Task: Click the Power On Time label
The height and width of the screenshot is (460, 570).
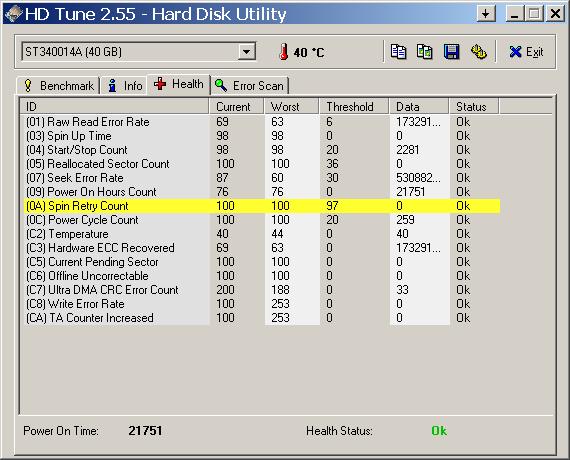Action: pos(61,431)
